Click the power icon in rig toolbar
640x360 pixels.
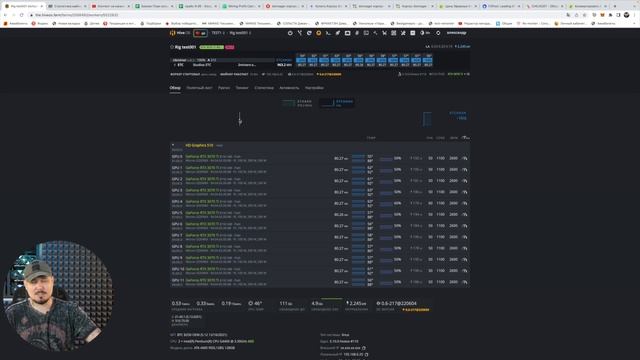[x=290, y=33]
